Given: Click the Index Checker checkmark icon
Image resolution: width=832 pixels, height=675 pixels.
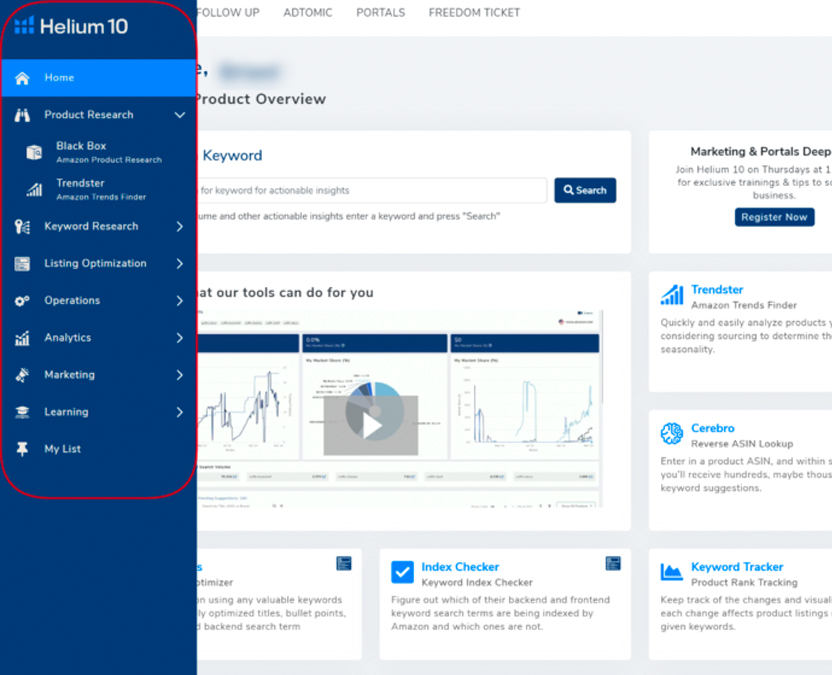Looking at the screenshot, I should [x=402, y=572].
